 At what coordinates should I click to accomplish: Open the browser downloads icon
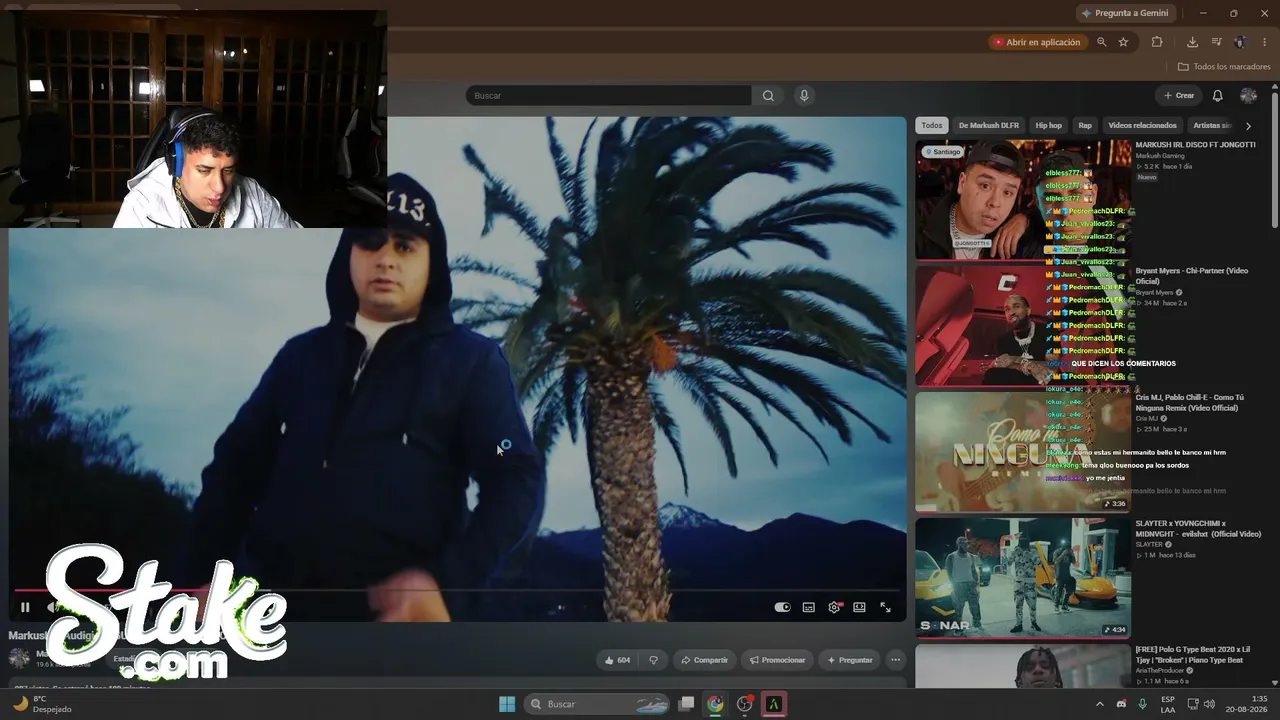(1192, 42)
